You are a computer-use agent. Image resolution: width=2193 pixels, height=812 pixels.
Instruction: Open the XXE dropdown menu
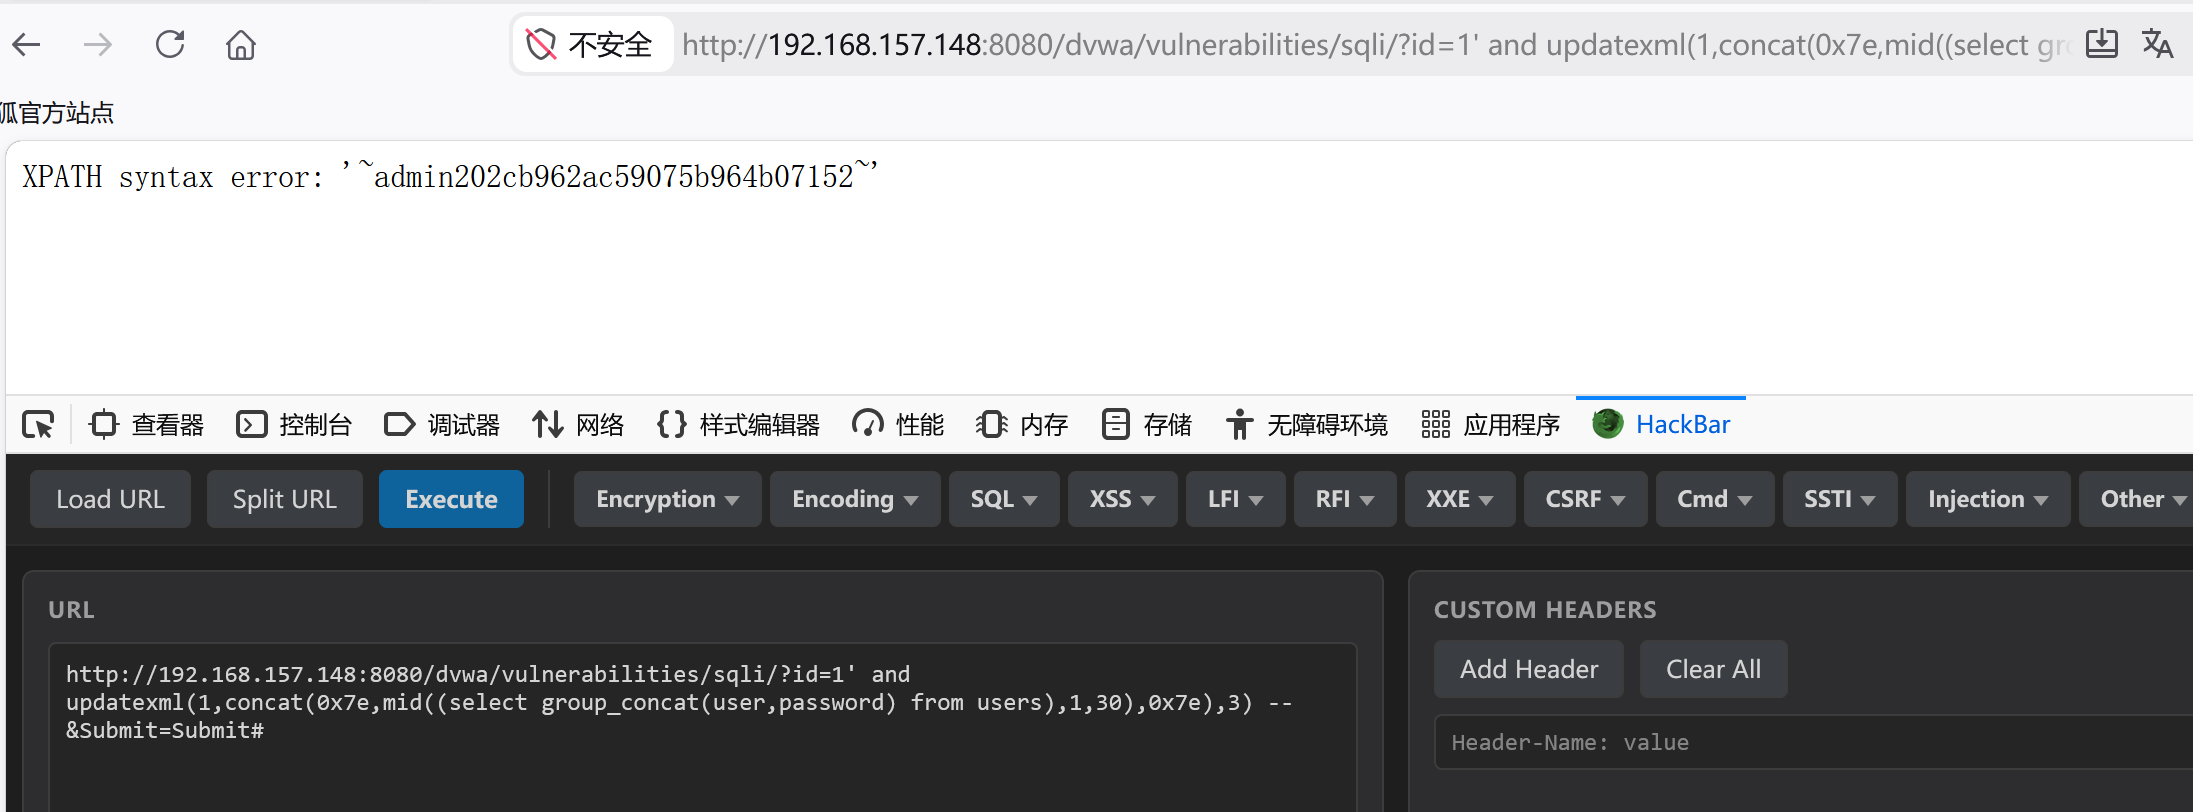(1459, 499)
